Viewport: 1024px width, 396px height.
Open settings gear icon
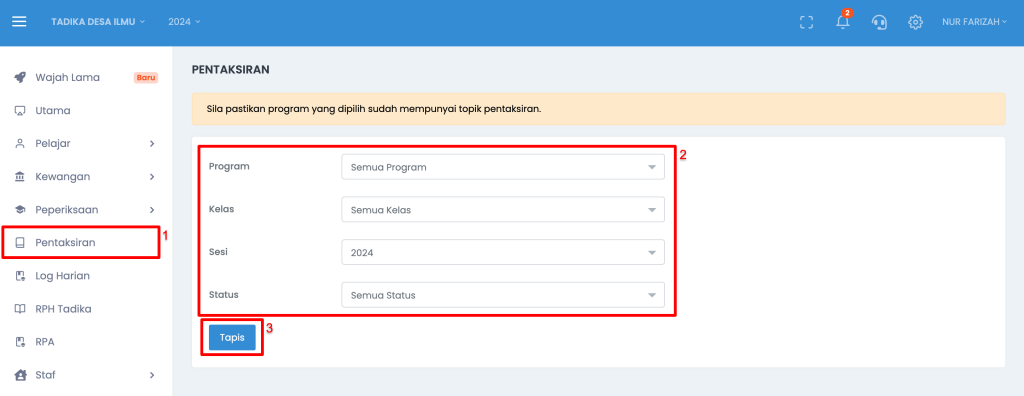click(x=916, y=22)
